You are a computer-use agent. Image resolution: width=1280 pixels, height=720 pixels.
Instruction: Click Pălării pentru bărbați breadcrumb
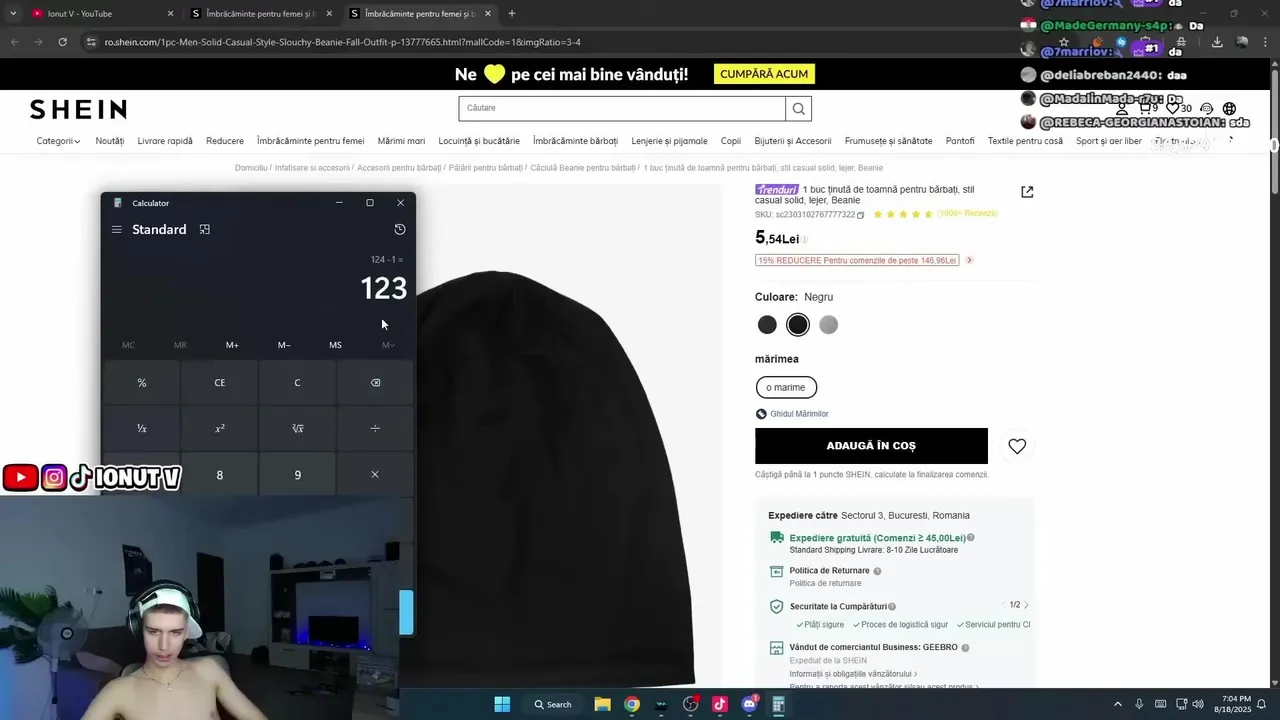coord(486,168)
